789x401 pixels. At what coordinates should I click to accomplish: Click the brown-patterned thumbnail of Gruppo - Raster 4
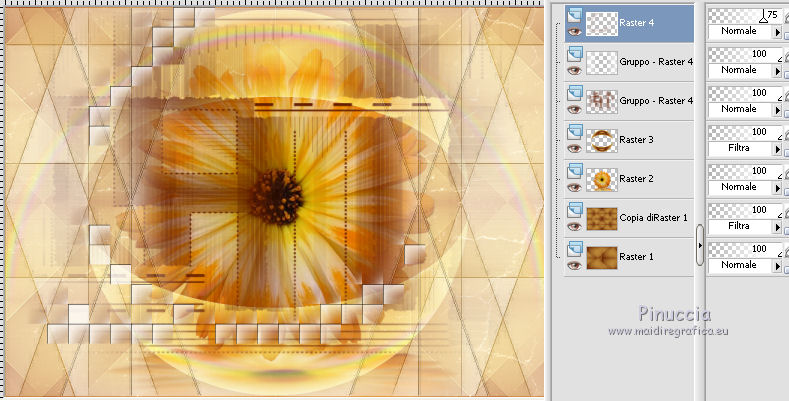pos(602,102)
